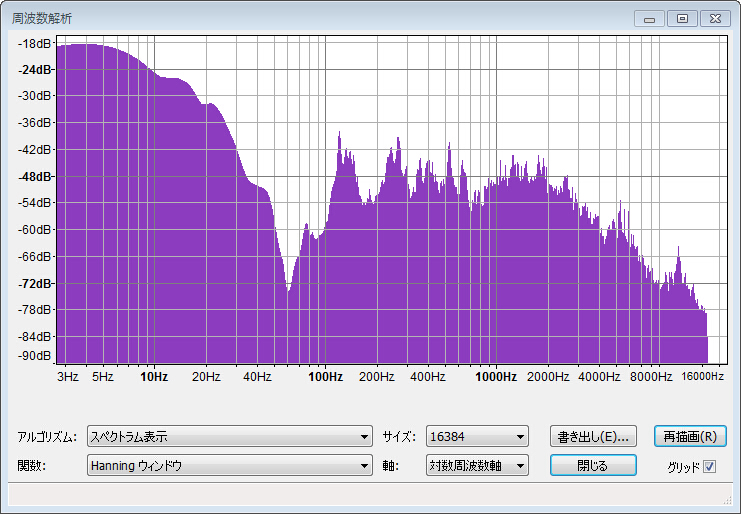Expand the 軸 dropdown showing 対数周波数軸

476,466
